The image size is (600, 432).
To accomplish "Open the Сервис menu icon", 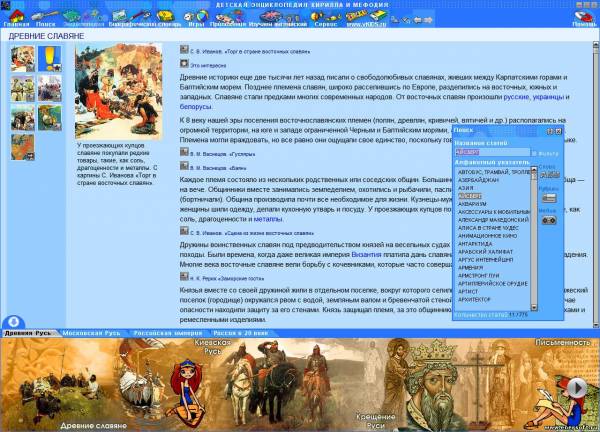I will 326,18.
